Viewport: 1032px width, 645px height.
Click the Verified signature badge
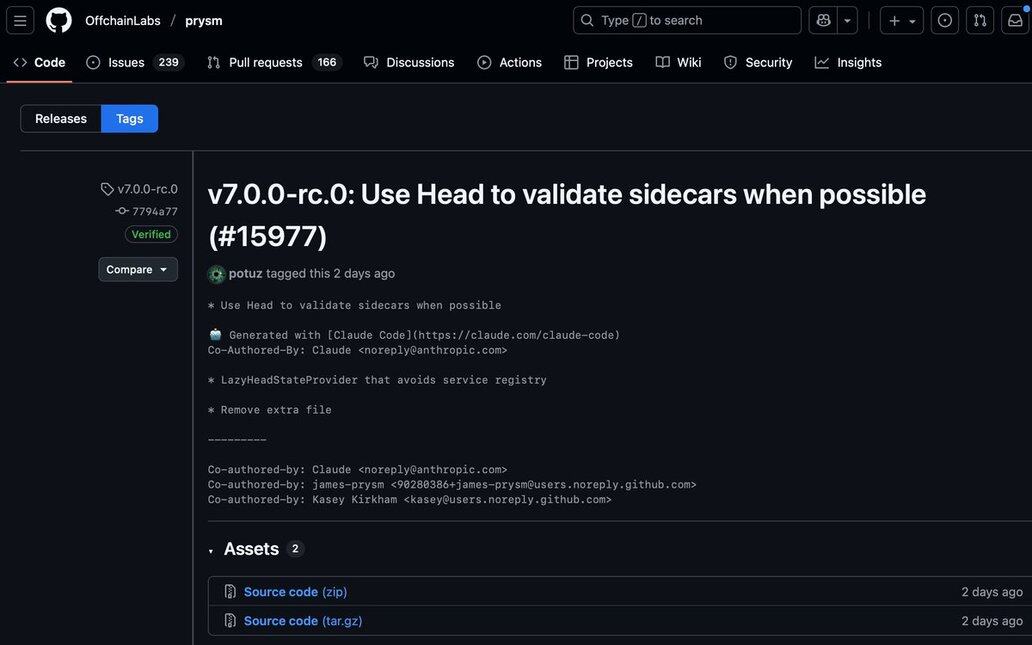151,234
